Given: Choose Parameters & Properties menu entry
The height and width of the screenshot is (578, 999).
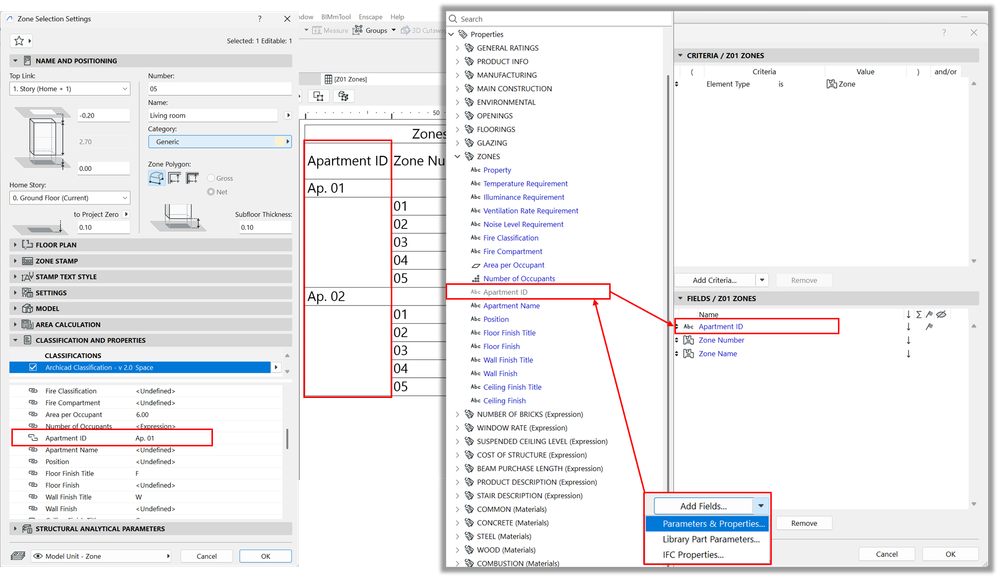Looking at the screenshot, I should [x=707, y=524].
